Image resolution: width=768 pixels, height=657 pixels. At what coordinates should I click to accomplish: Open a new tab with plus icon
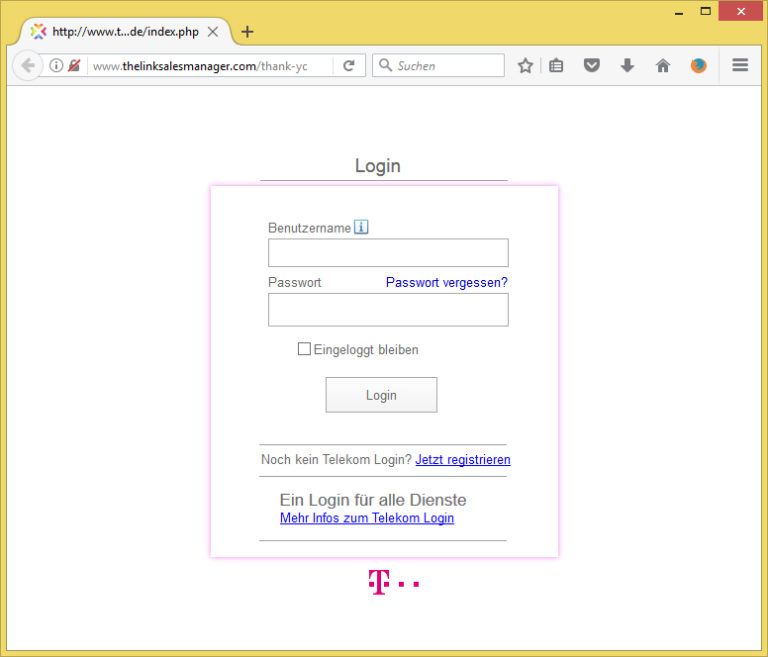click(x=247, y=32)
